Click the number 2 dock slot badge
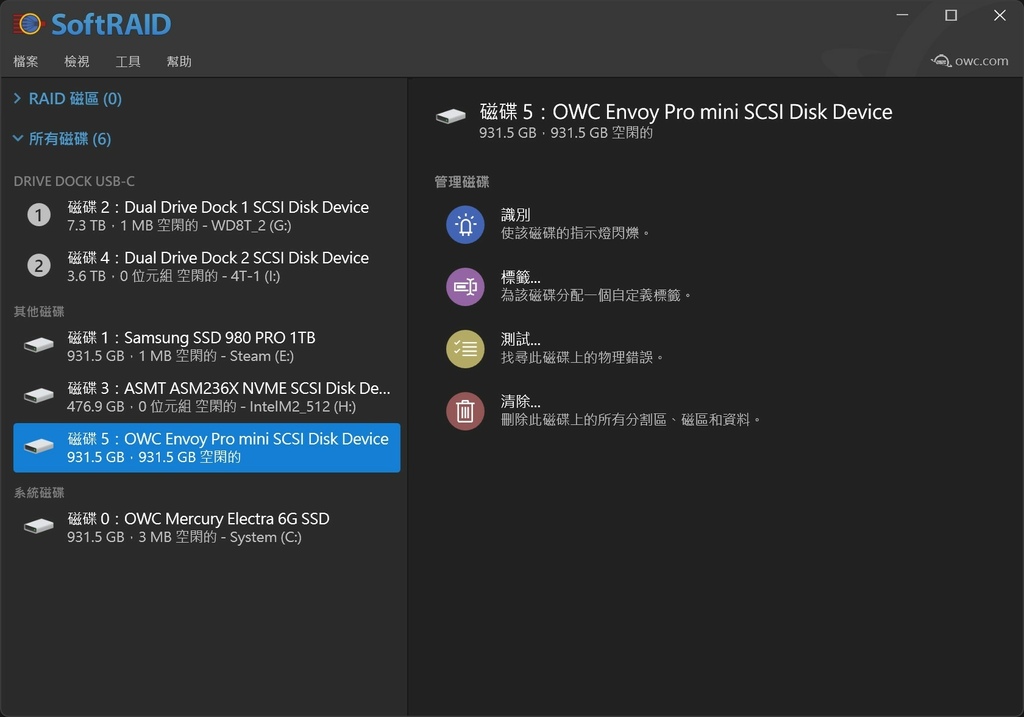 [x=39, y=266]
